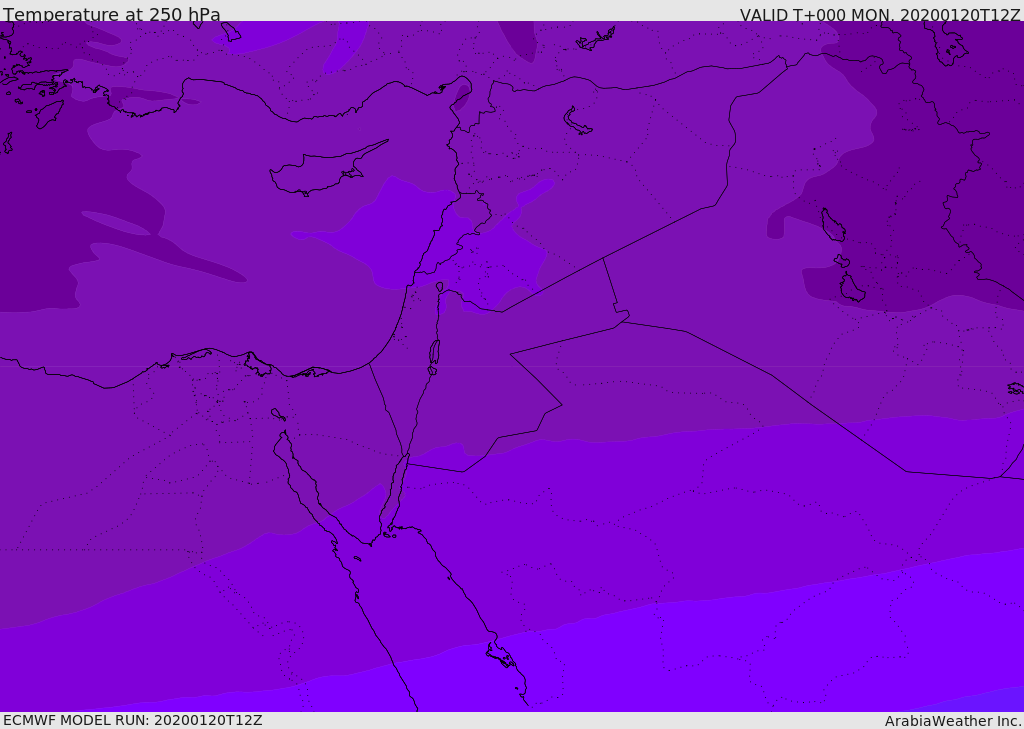This screenshot has height=729, width=1024.
Task: Click the 'ArabiaWeather Inc' credit text
Action: pyautogui.click(x=952, y=721)
